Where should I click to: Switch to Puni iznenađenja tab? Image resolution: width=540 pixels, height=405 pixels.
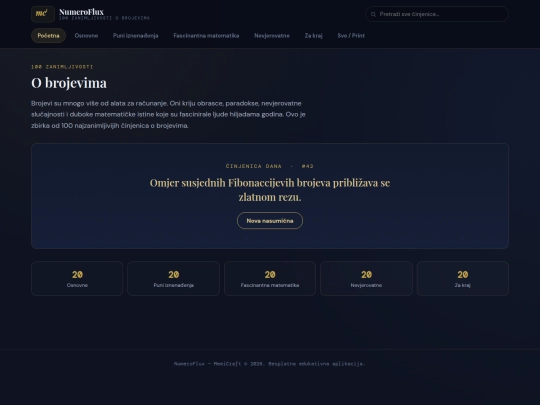[136, 35]
